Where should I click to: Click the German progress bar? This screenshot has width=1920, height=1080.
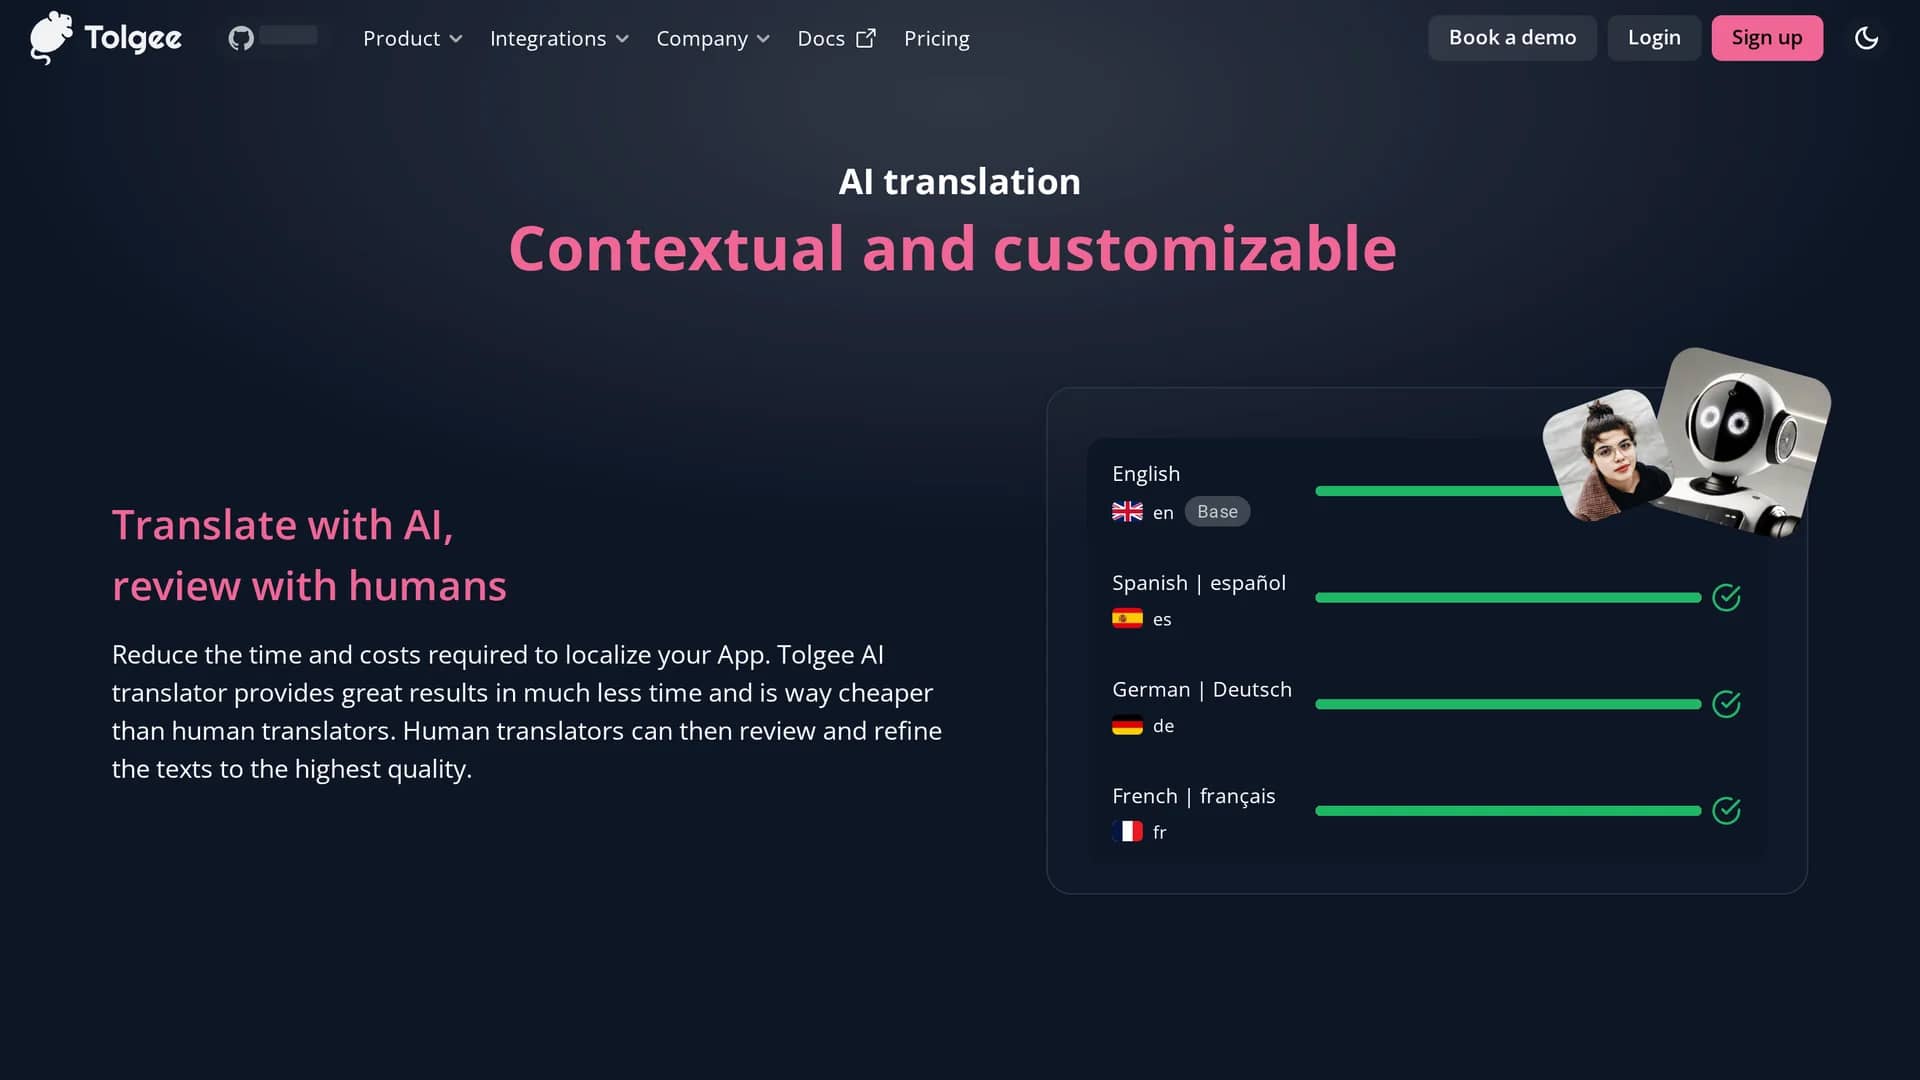(x=1508, y=704)
